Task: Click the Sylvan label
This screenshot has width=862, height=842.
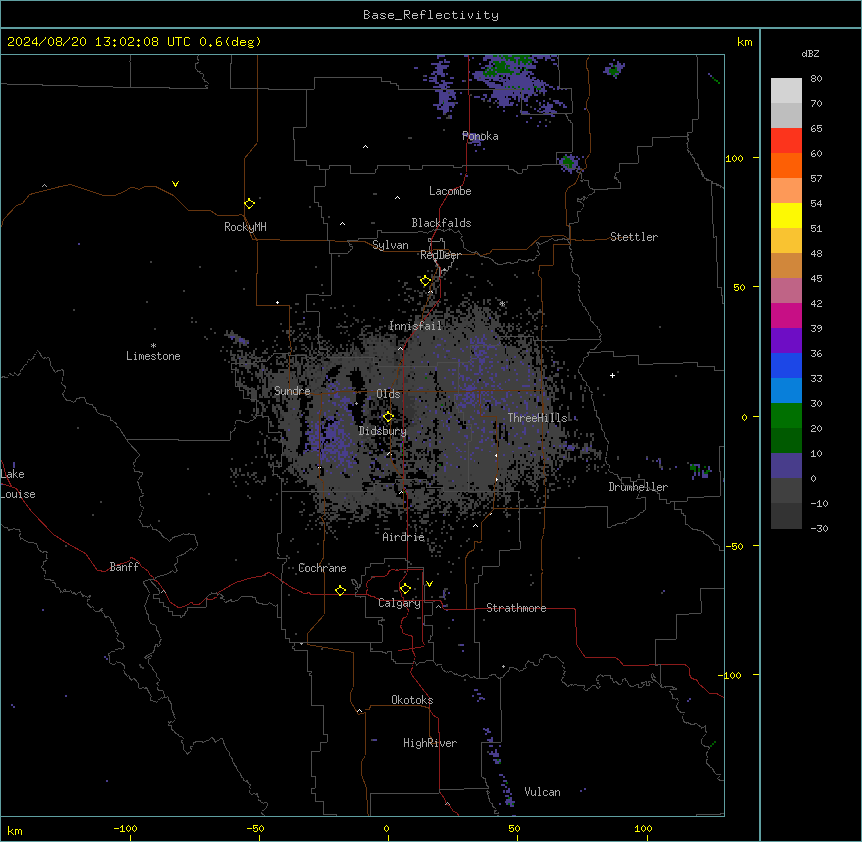Action: [x=390, y=245]
